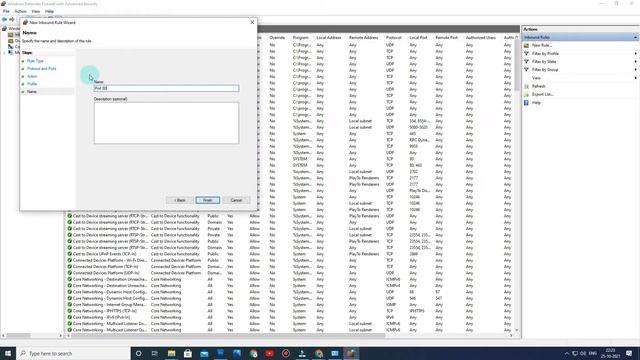Open Microsoft Store from taskbar

click(x=188, y=353)
